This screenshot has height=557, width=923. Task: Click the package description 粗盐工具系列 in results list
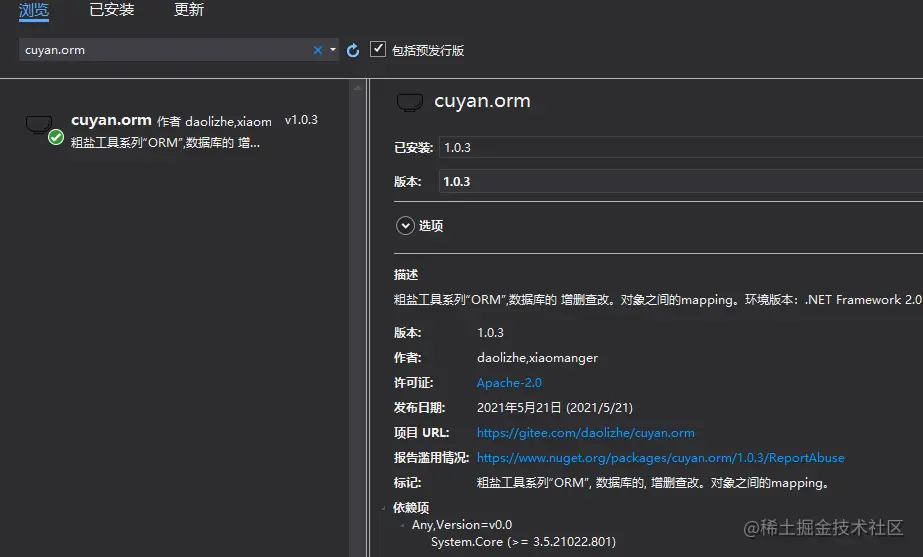(165, 142)
